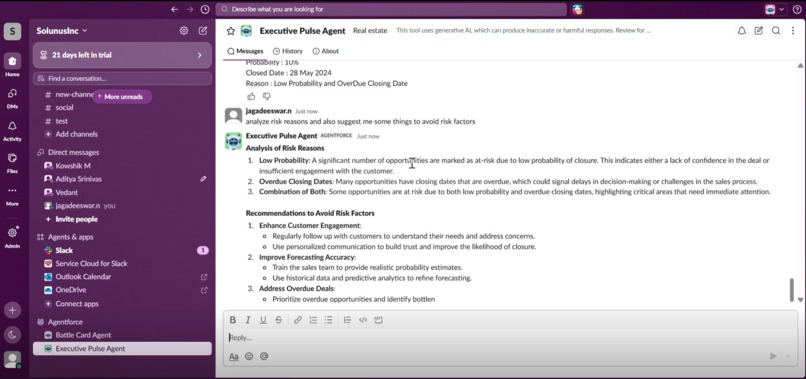
Task: Click the plus create button in sidebar
Action: [12, 310]
